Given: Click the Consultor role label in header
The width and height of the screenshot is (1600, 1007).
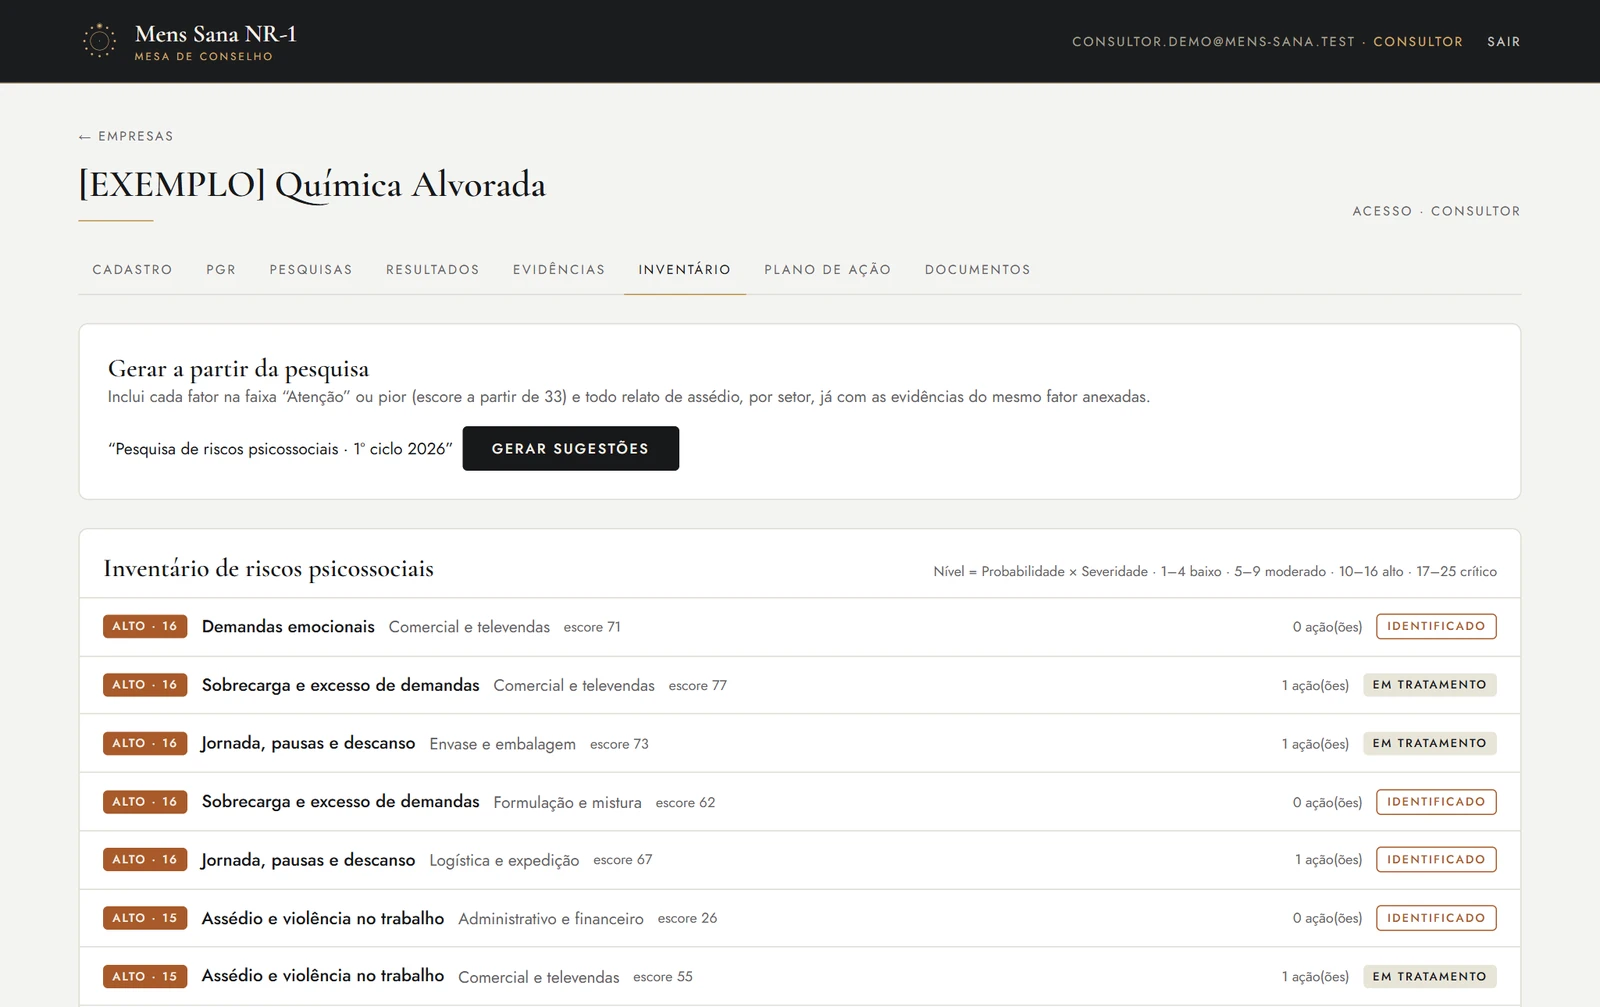Looking at the screenshot, I should tap(1417, 42).
